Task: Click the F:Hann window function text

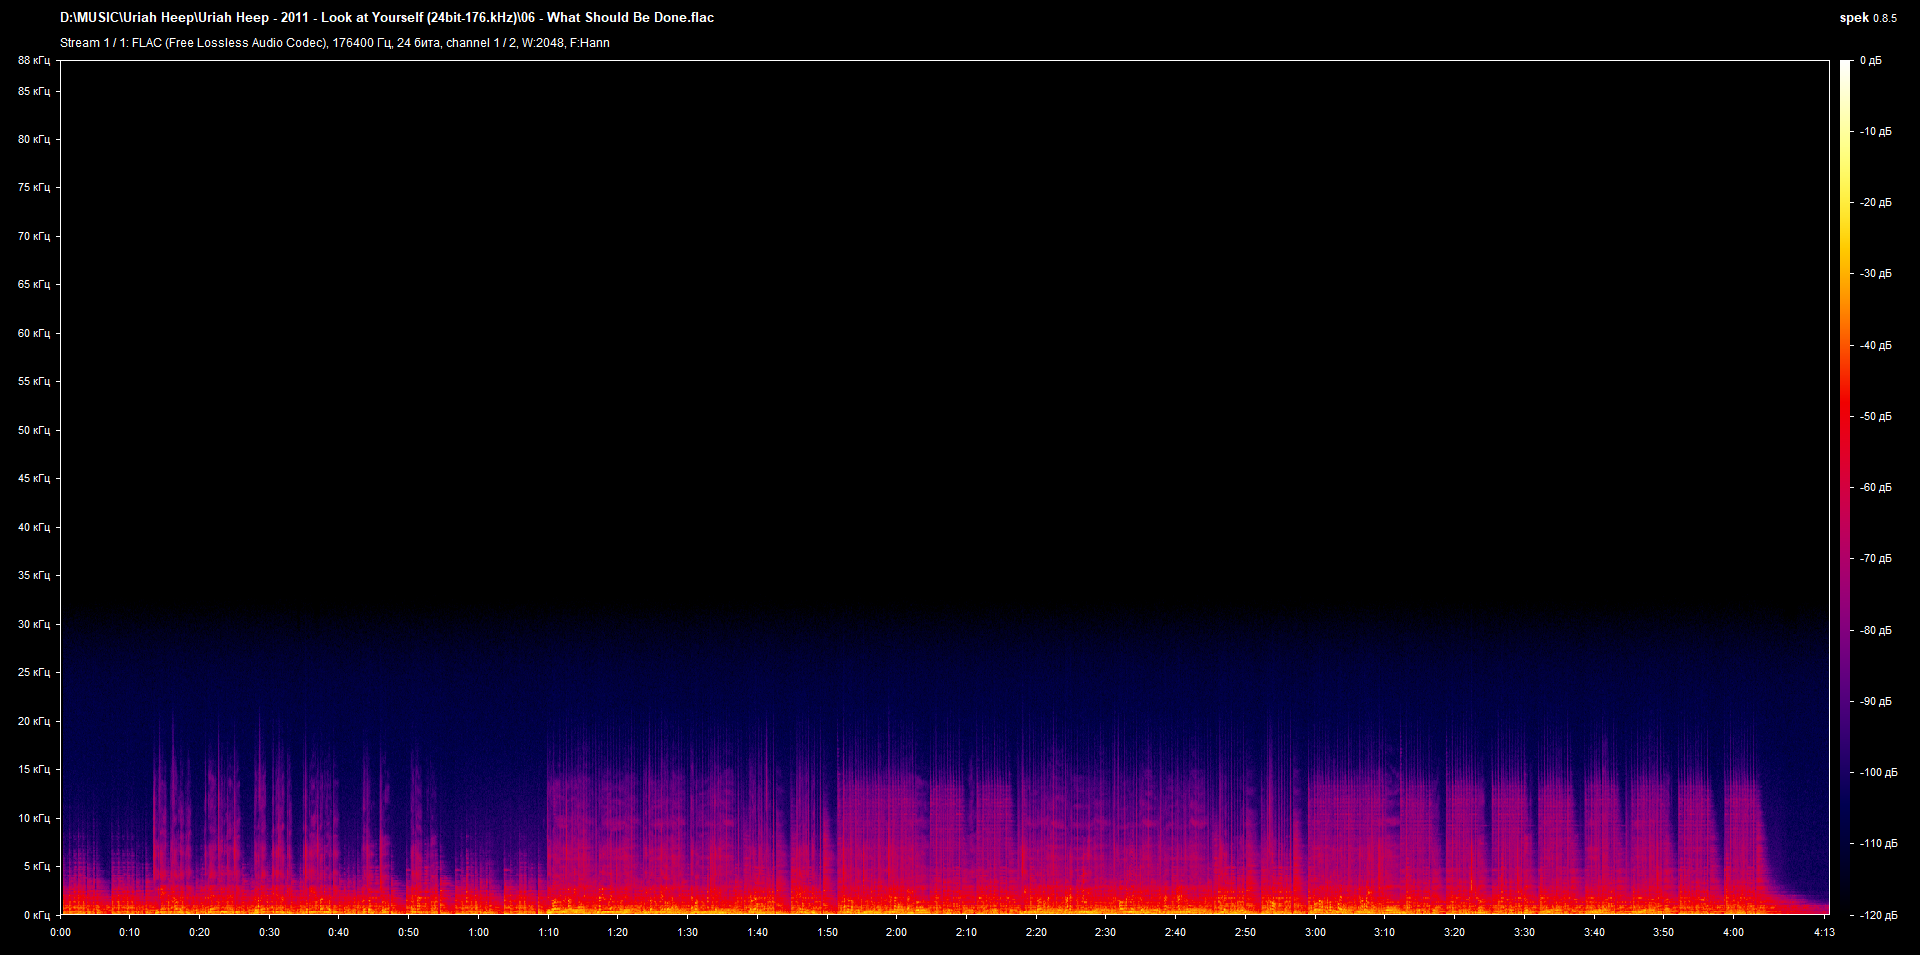Action: (590, 43)
